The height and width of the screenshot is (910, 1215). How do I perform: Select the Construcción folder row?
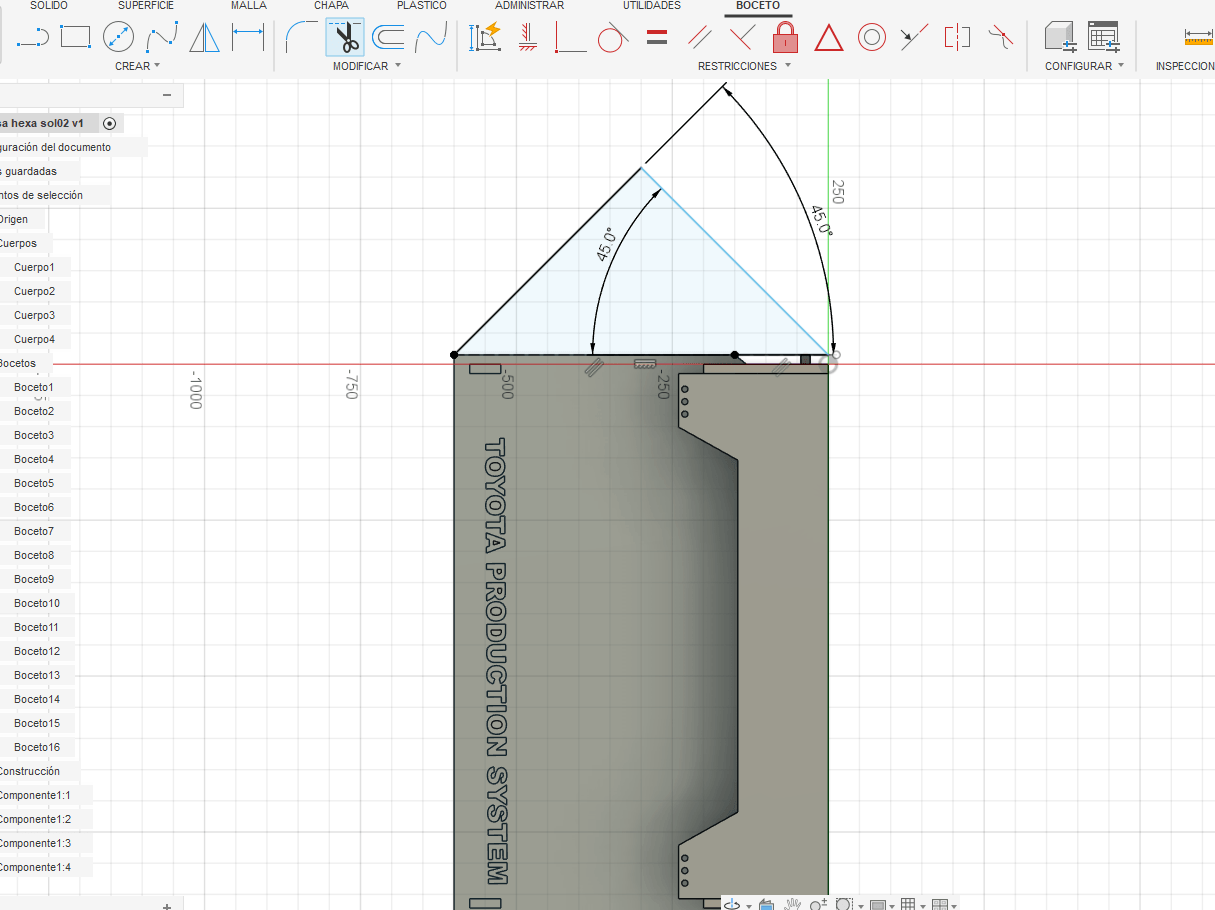tap(29, 771)
